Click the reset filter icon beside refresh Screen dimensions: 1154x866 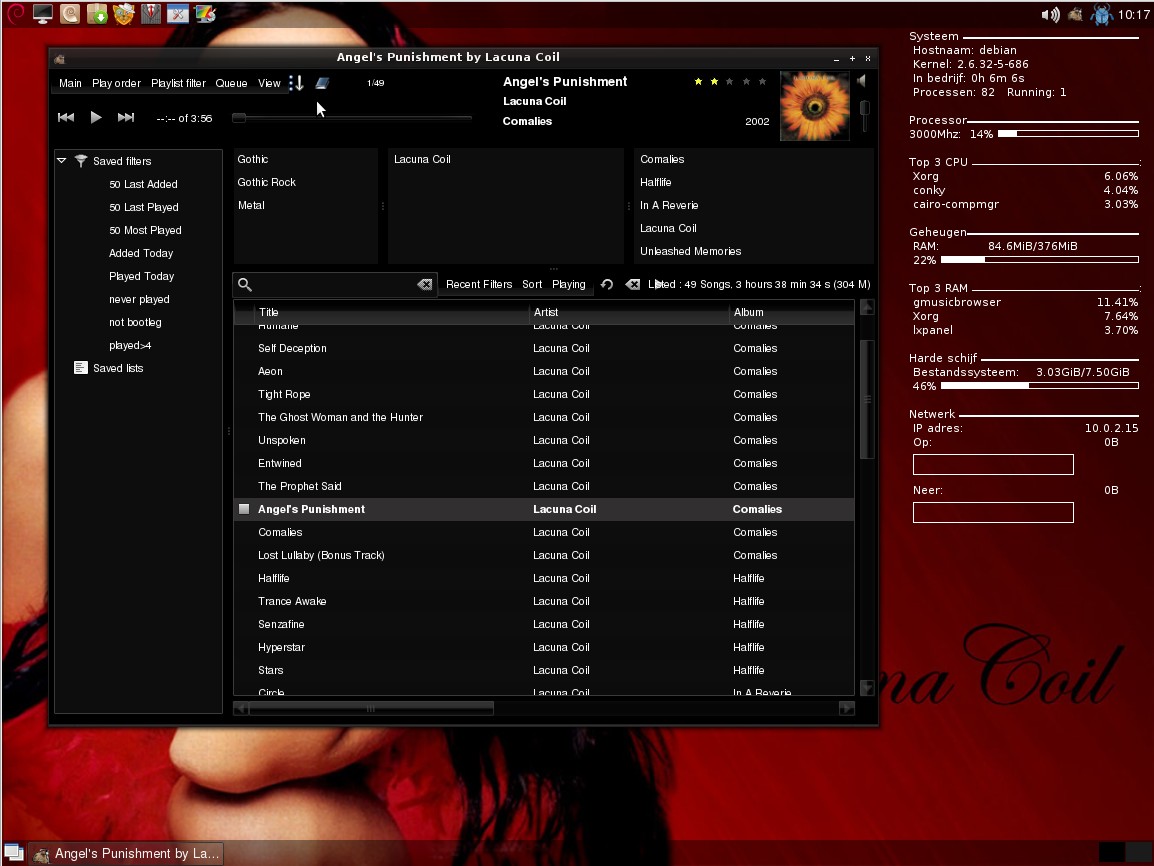(632, 284)
